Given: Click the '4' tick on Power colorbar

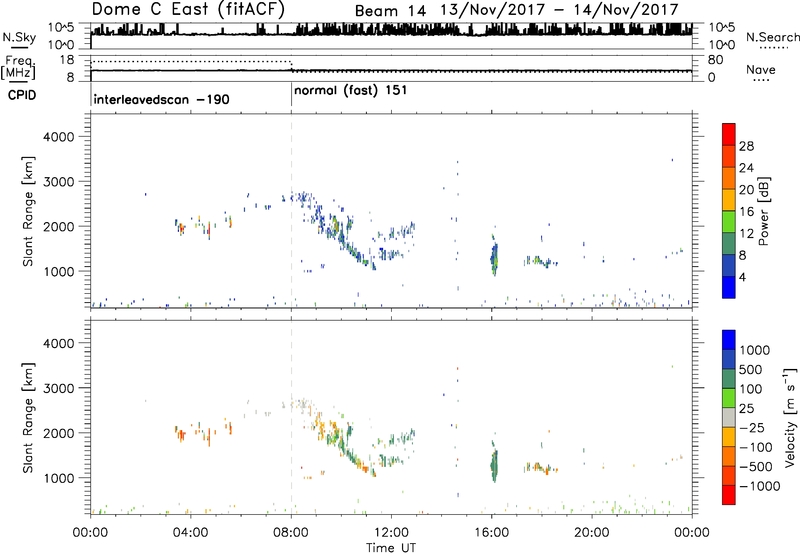Looking at the screenshot, I should click(742, 277).
